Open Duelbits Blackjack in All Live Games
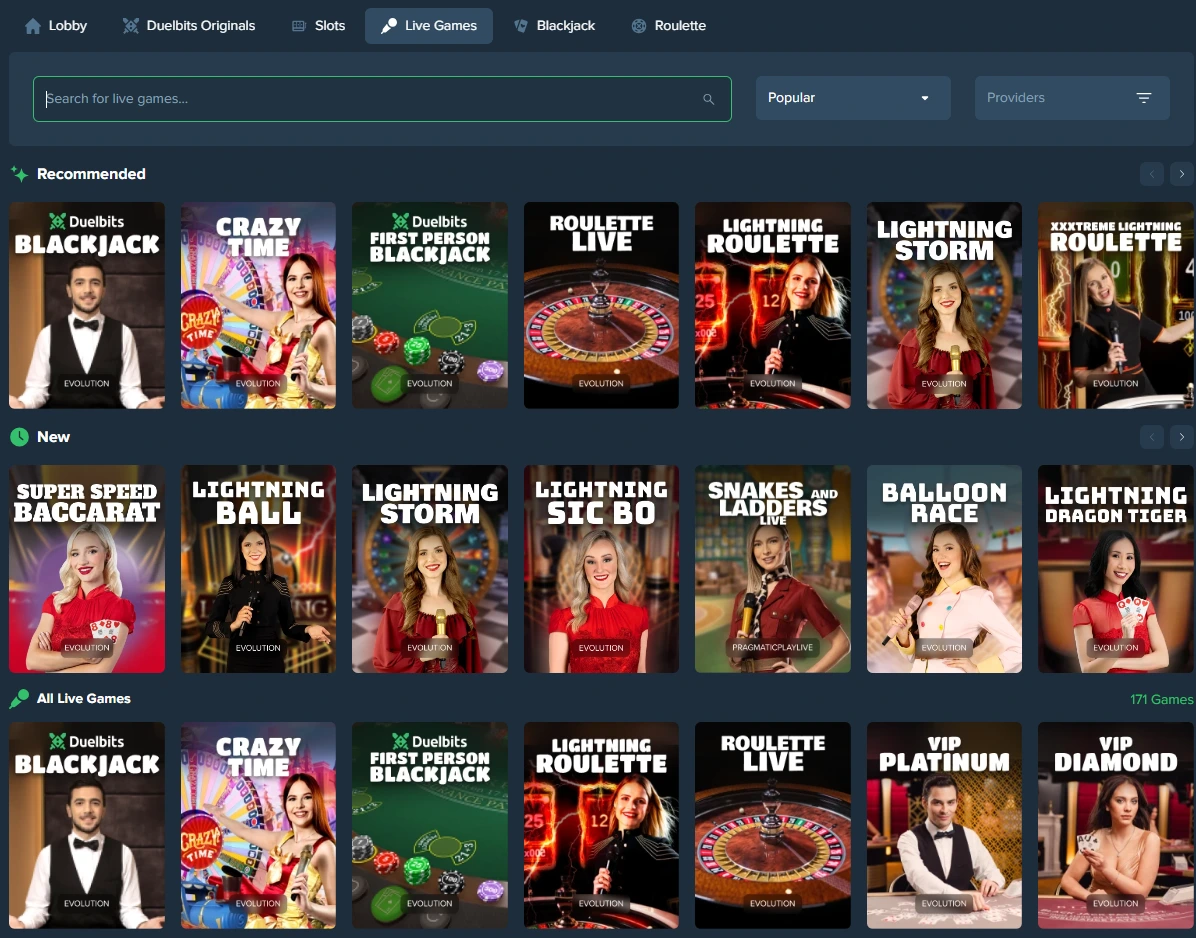This screenshot has width=1196, height=938. click(x=87, y=825)
